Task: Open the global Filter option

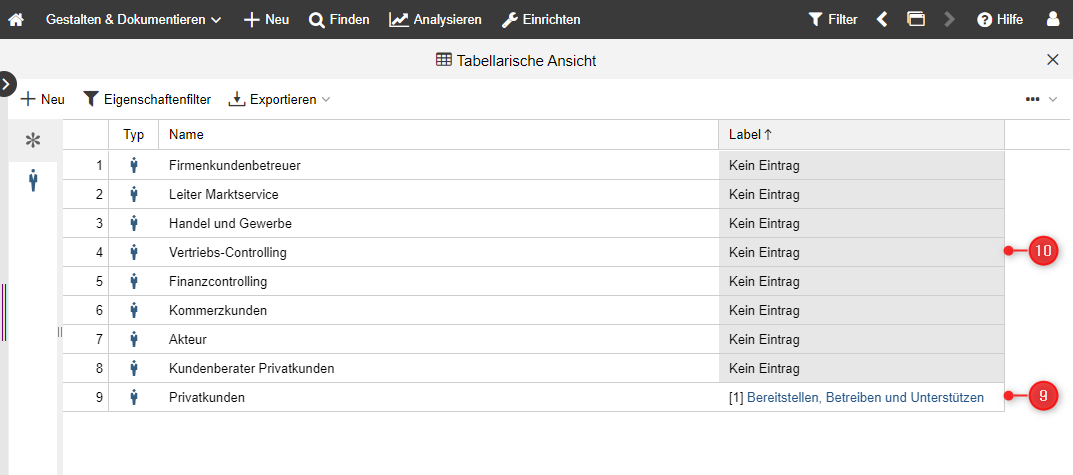Action: 833,20
